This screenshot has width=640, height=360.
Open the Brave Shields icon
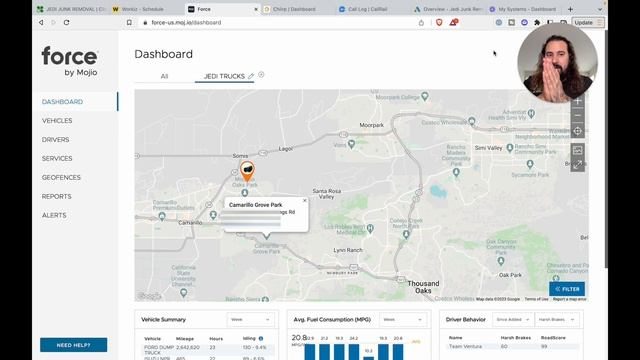[439, 22]
